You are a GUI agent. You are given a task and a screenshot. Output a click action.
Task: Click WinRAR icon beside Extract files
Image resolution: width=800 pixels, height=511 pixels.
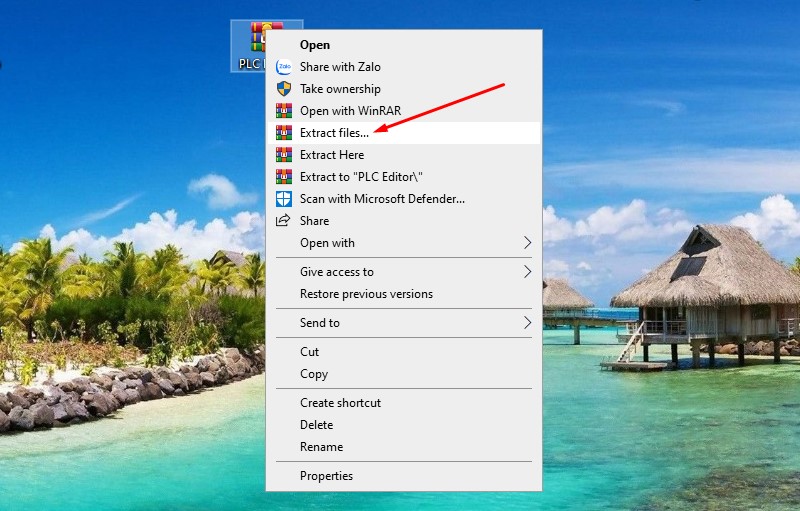[x=284, y=133]
